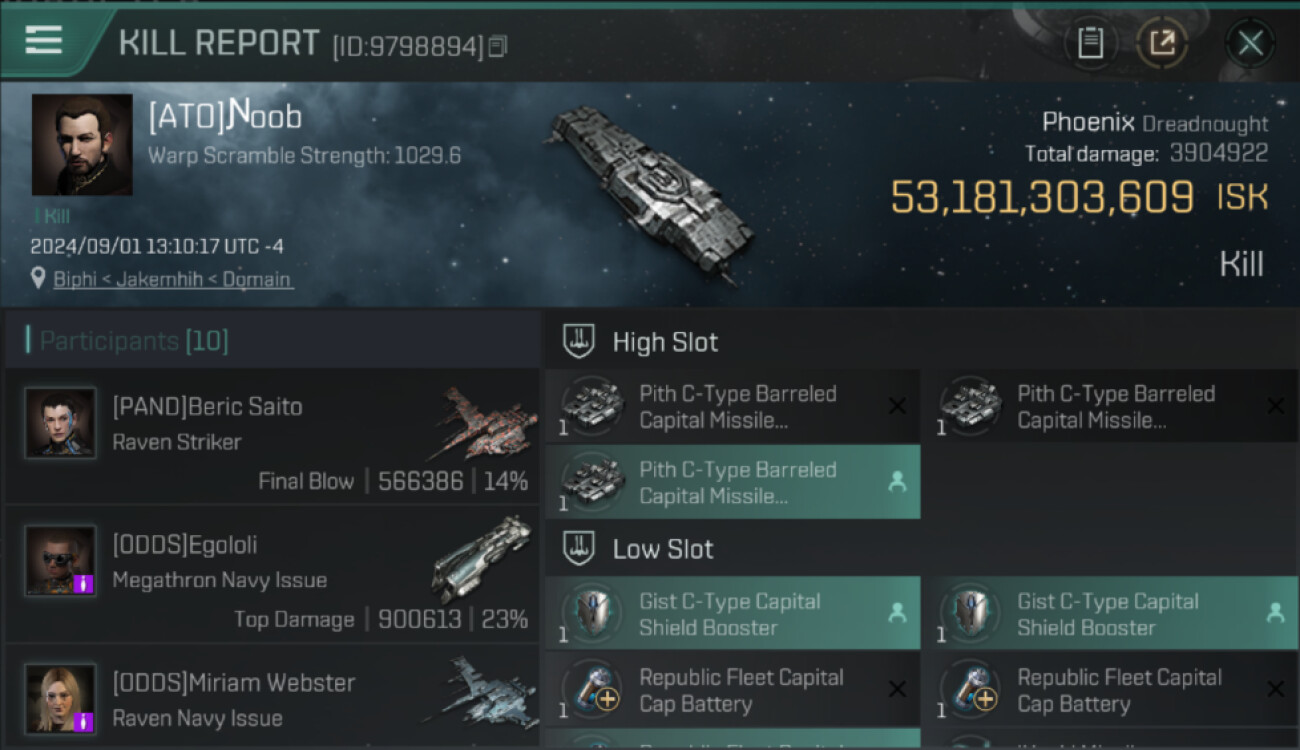The image size is (1300, 750).
Task: Select the left Republic Fleet Capital Cap Battery
Action: 732,690
